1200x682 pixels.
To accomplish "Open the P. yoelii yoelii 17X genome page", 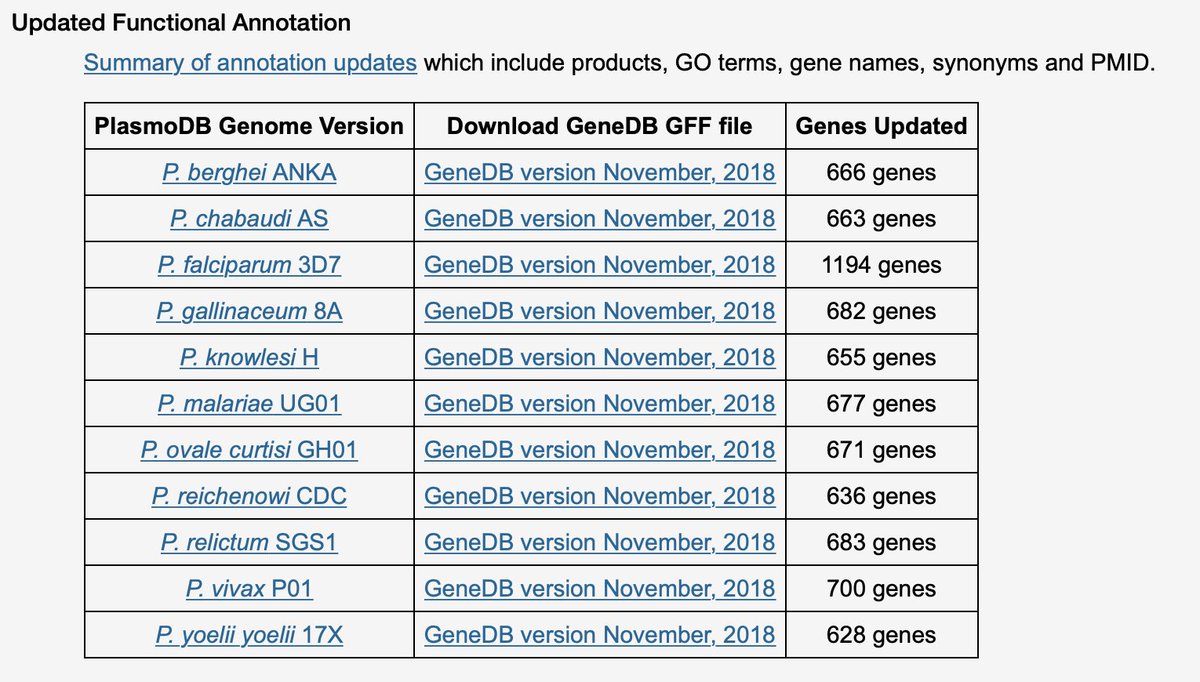I will pos(249,634).
